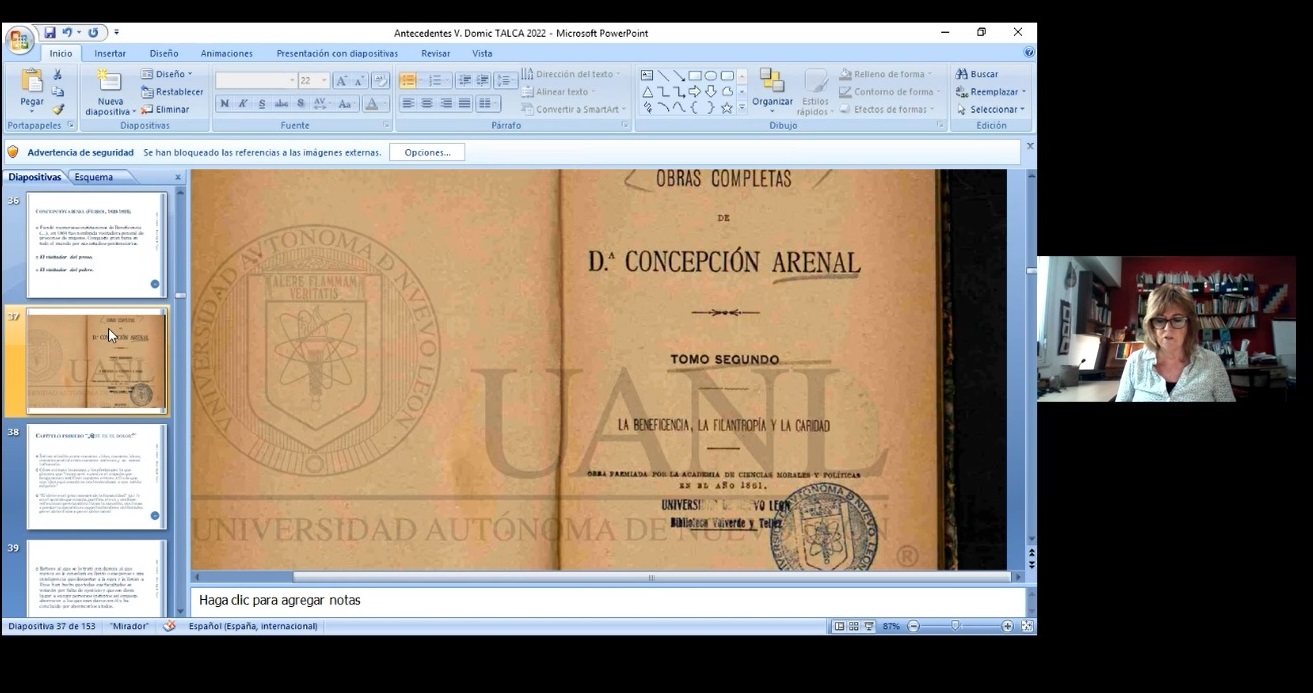Select the triangle shape
This screenshot has width=1313, height=693.
click(647, 91)
